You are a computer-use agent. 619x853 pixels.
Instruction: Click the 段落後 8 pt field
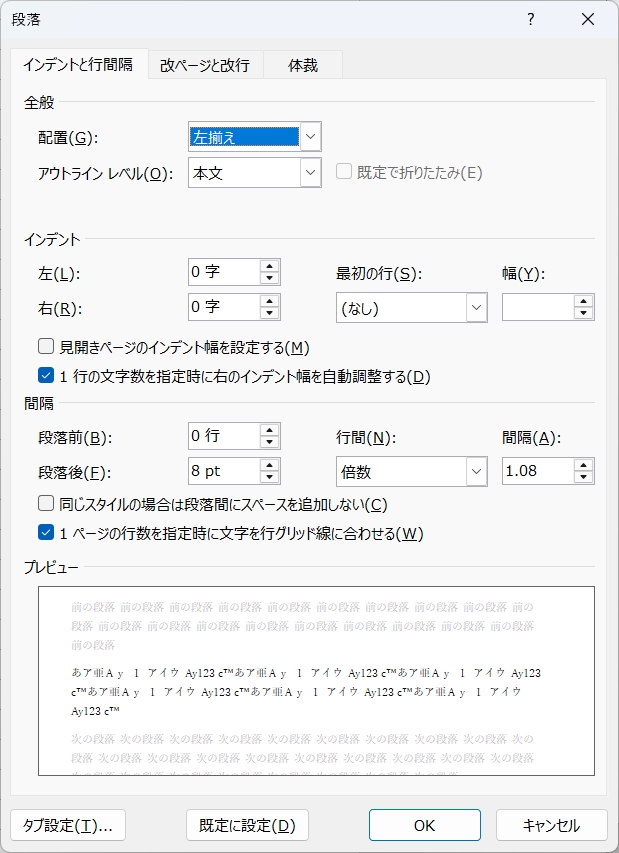[224, 471]
